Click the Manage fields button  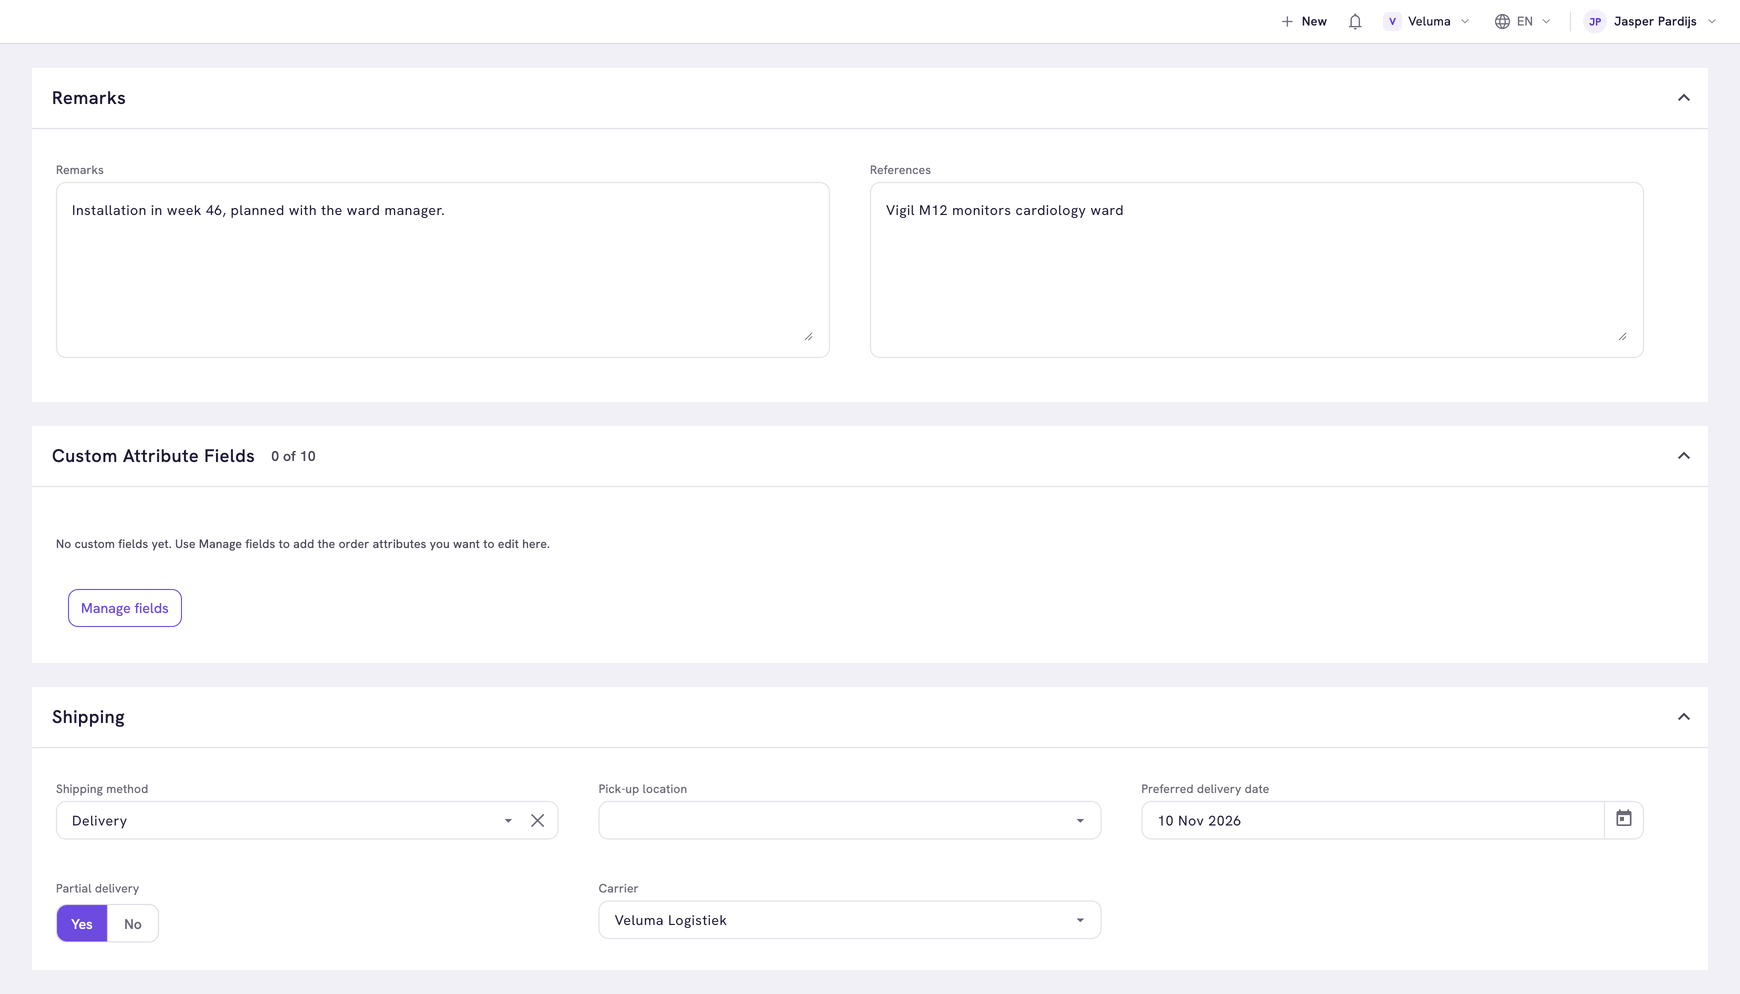tap(125, 608)
